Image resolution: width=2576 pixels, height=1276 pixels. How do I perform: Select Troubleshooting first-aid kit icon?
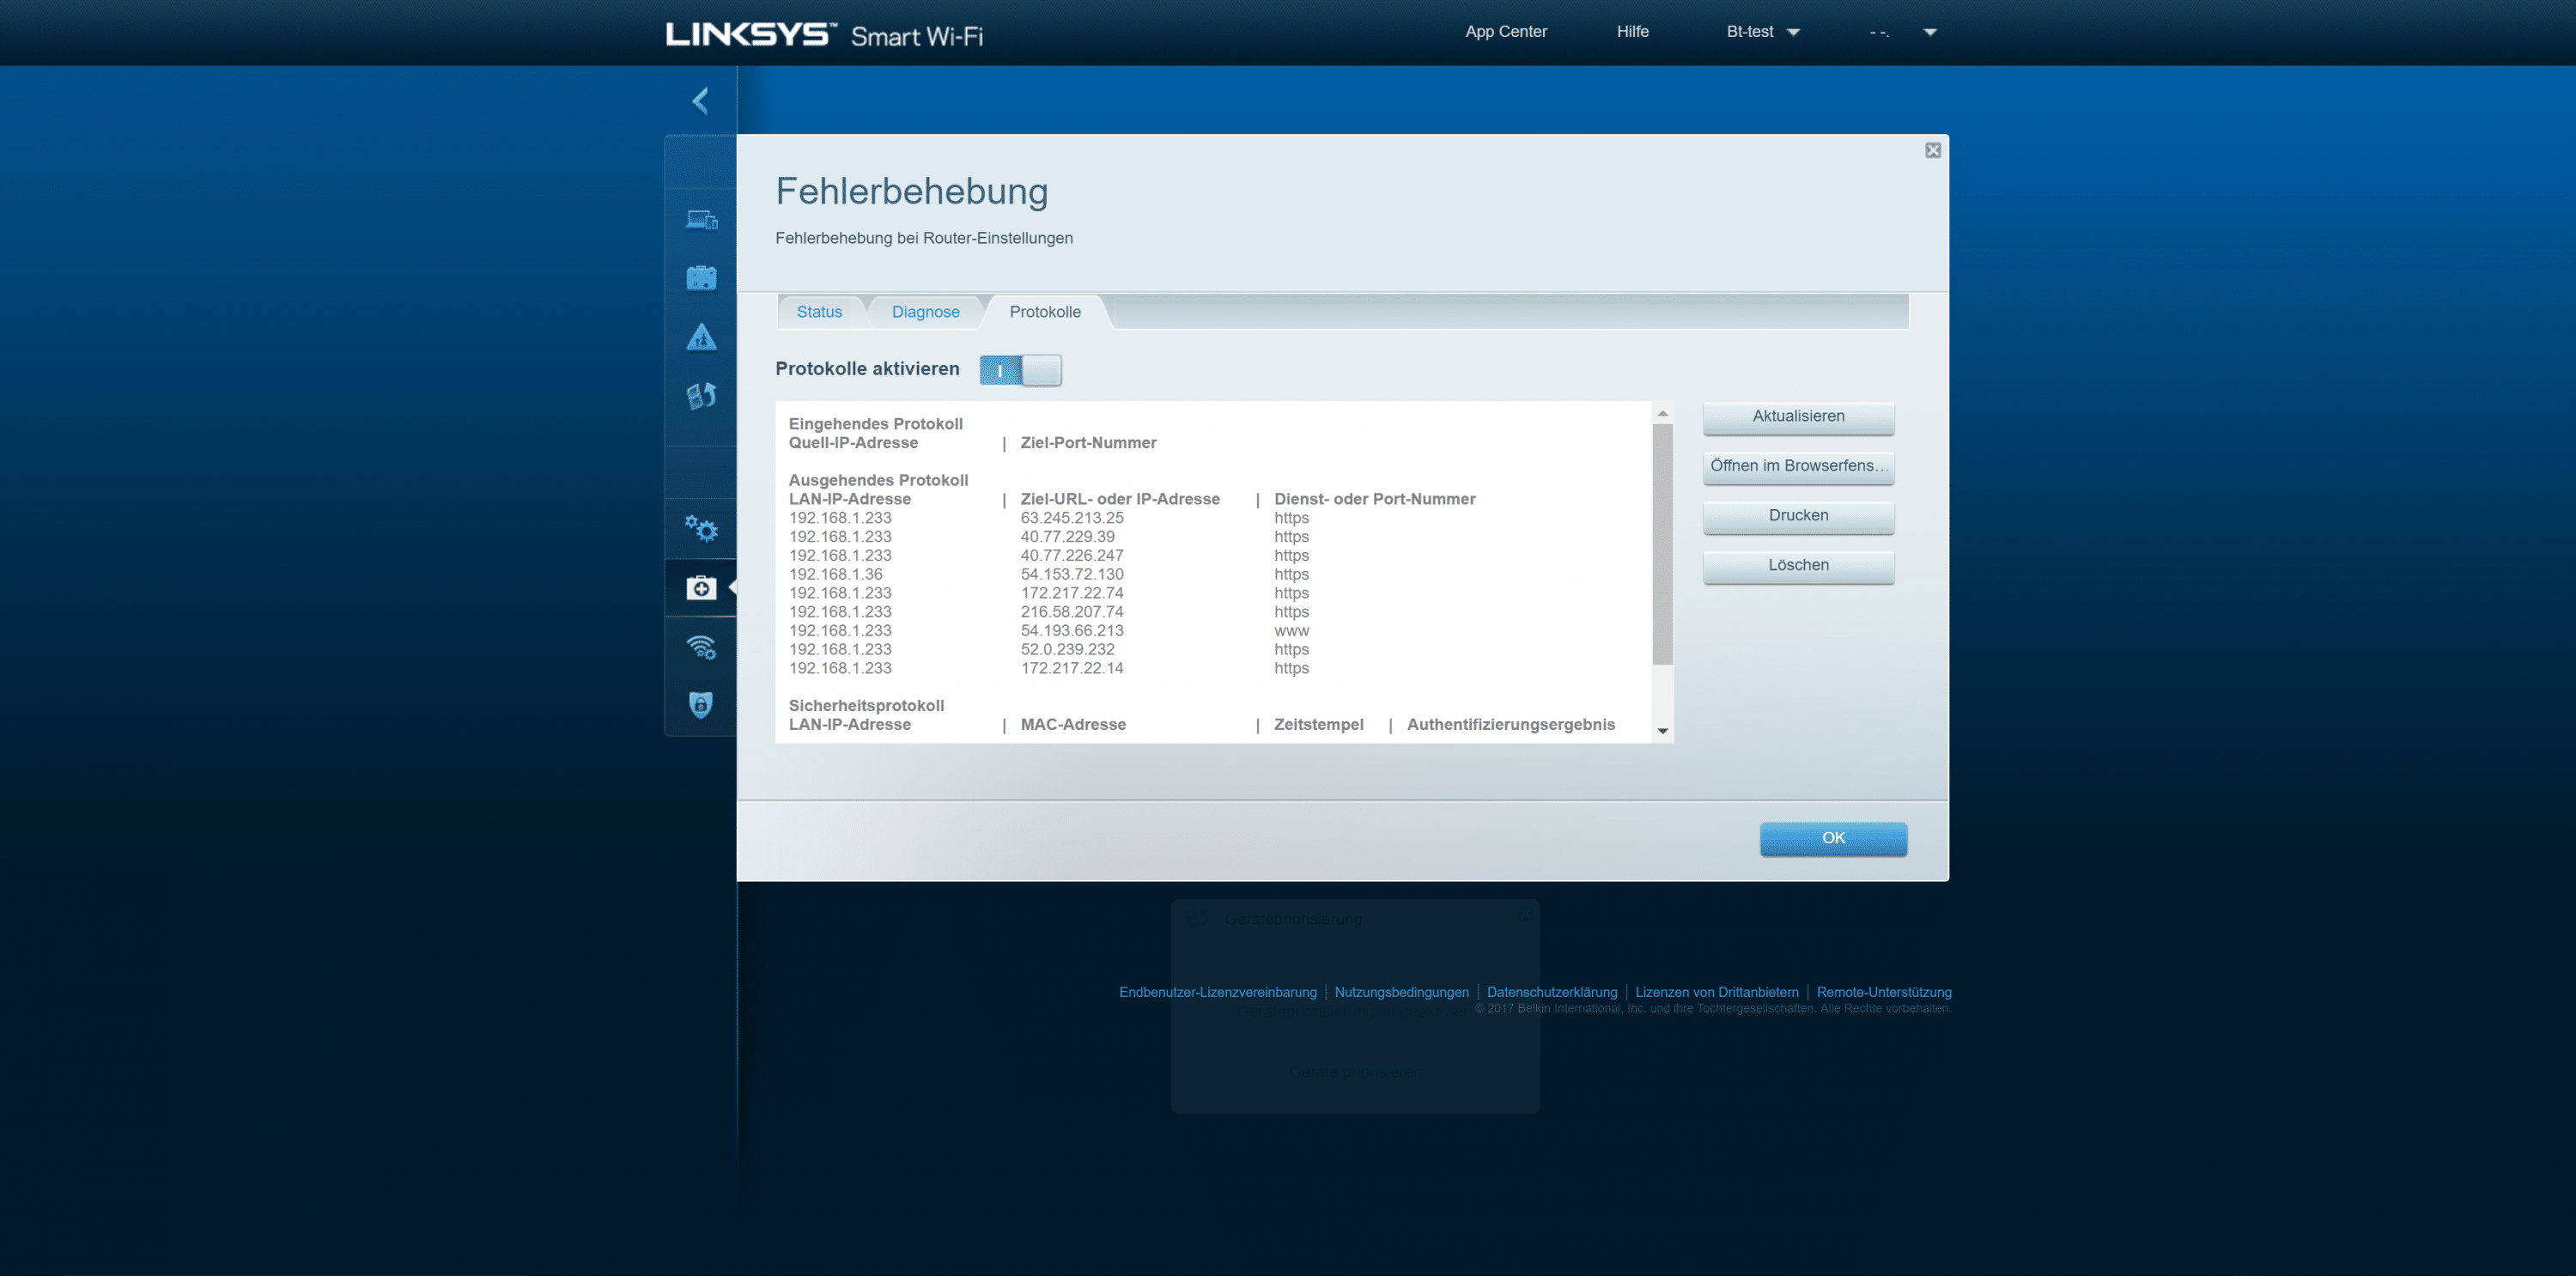(701, 588)
